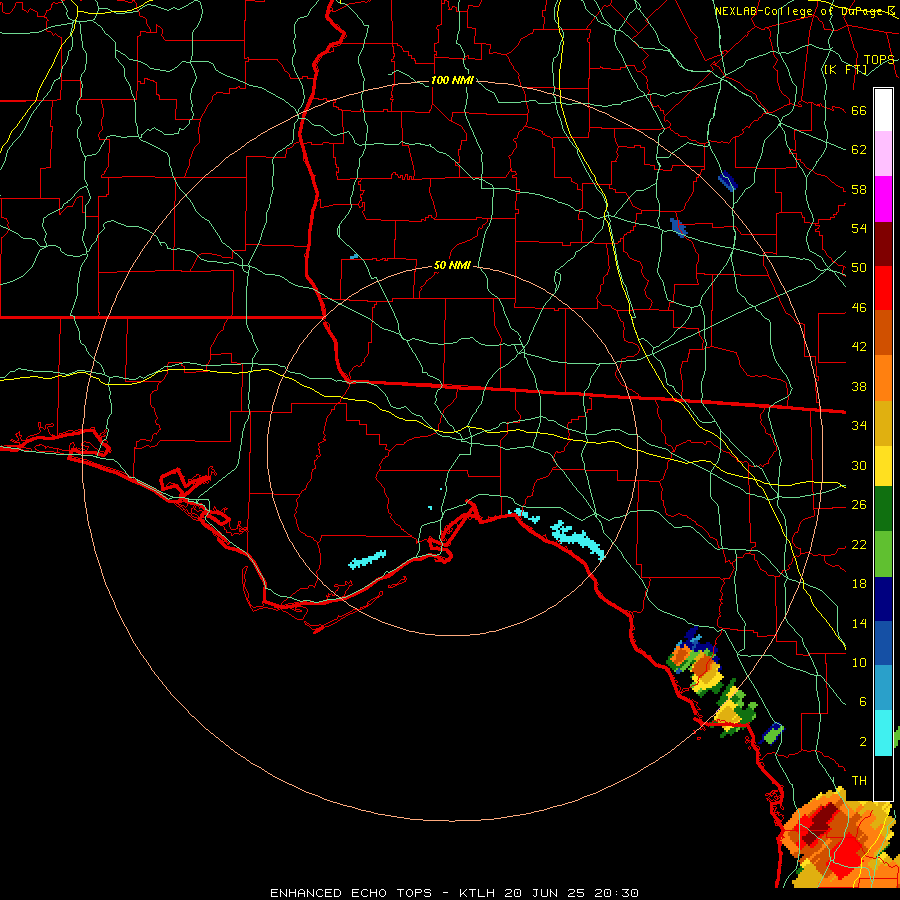Pick the 2 legend value
The image size is (900, 900).
click(x=862, y=742)
